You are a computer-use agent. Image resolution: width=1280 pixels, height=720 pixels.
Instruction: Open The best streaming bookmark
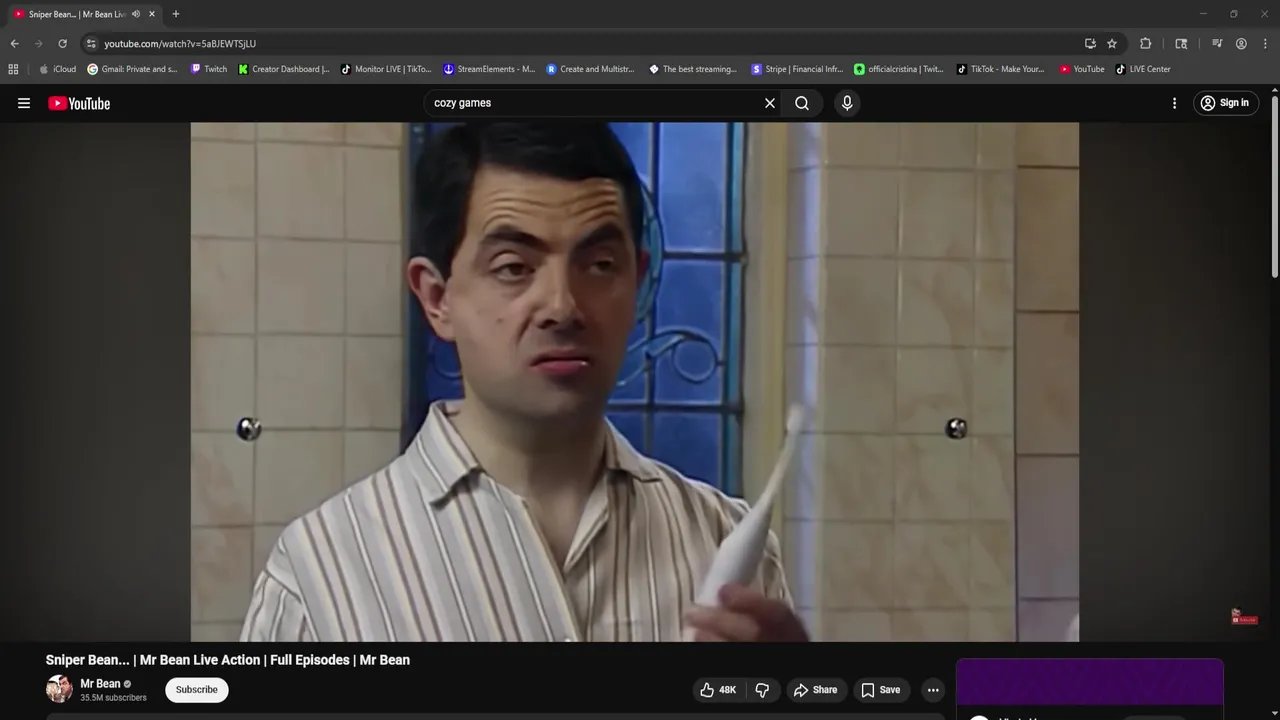pyautogui.click(x=693, y=69)
